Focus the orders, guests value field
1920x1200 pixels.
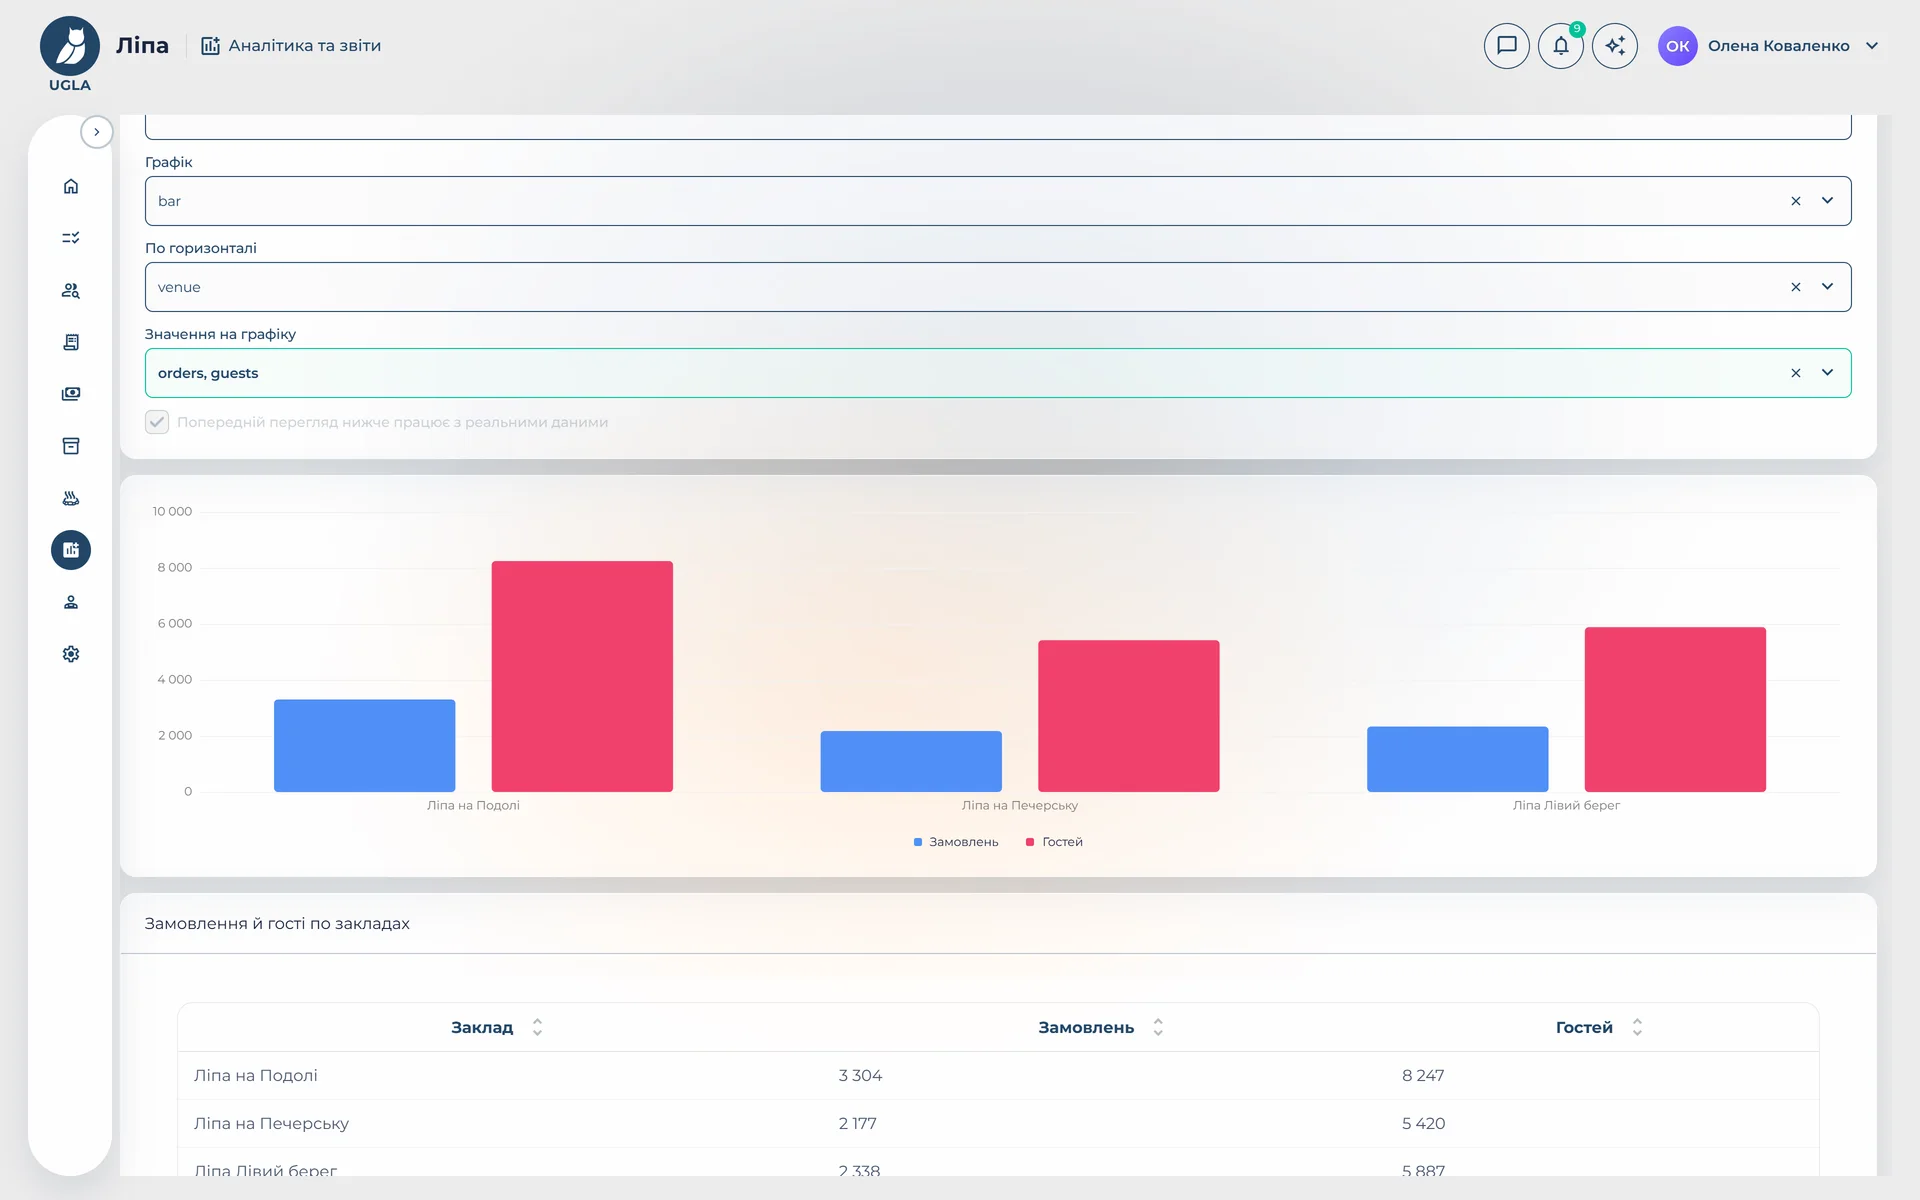pyautogui.click(x=998, y=373)
